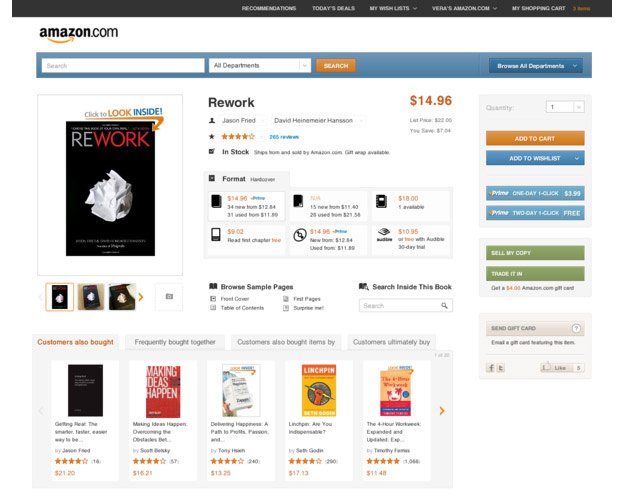
Task: Click the Sell My Copy button
Action: tap(535, 253)
